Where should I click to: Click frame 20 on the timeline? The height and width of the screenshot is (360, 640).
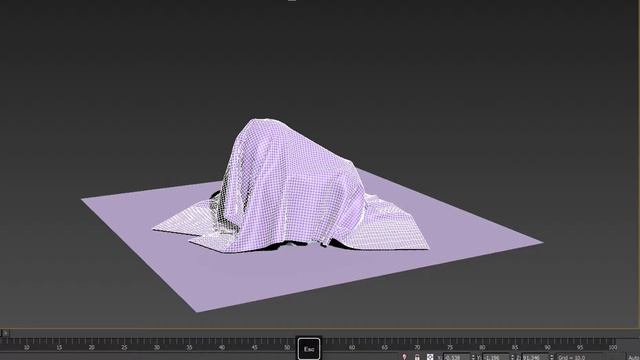(x=91, y=347)
